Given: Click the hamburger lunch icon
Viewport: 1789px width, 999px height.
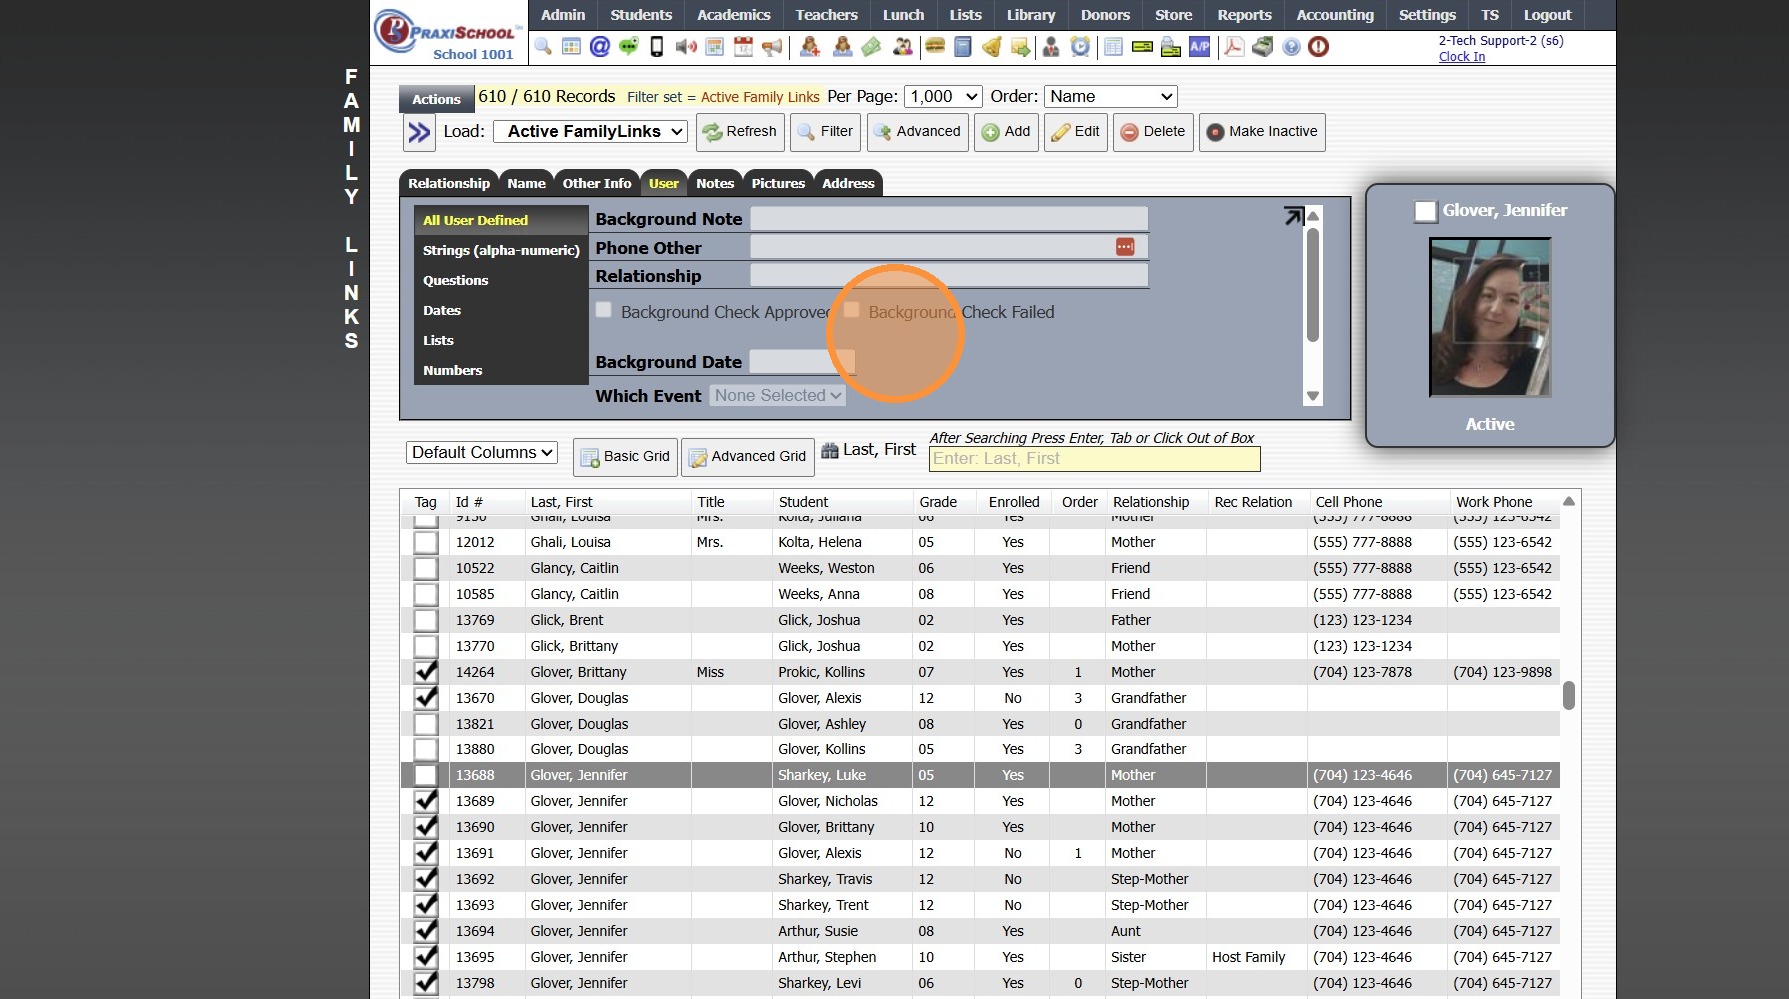Looking at the screenshot, I should (x=935, y=46).
